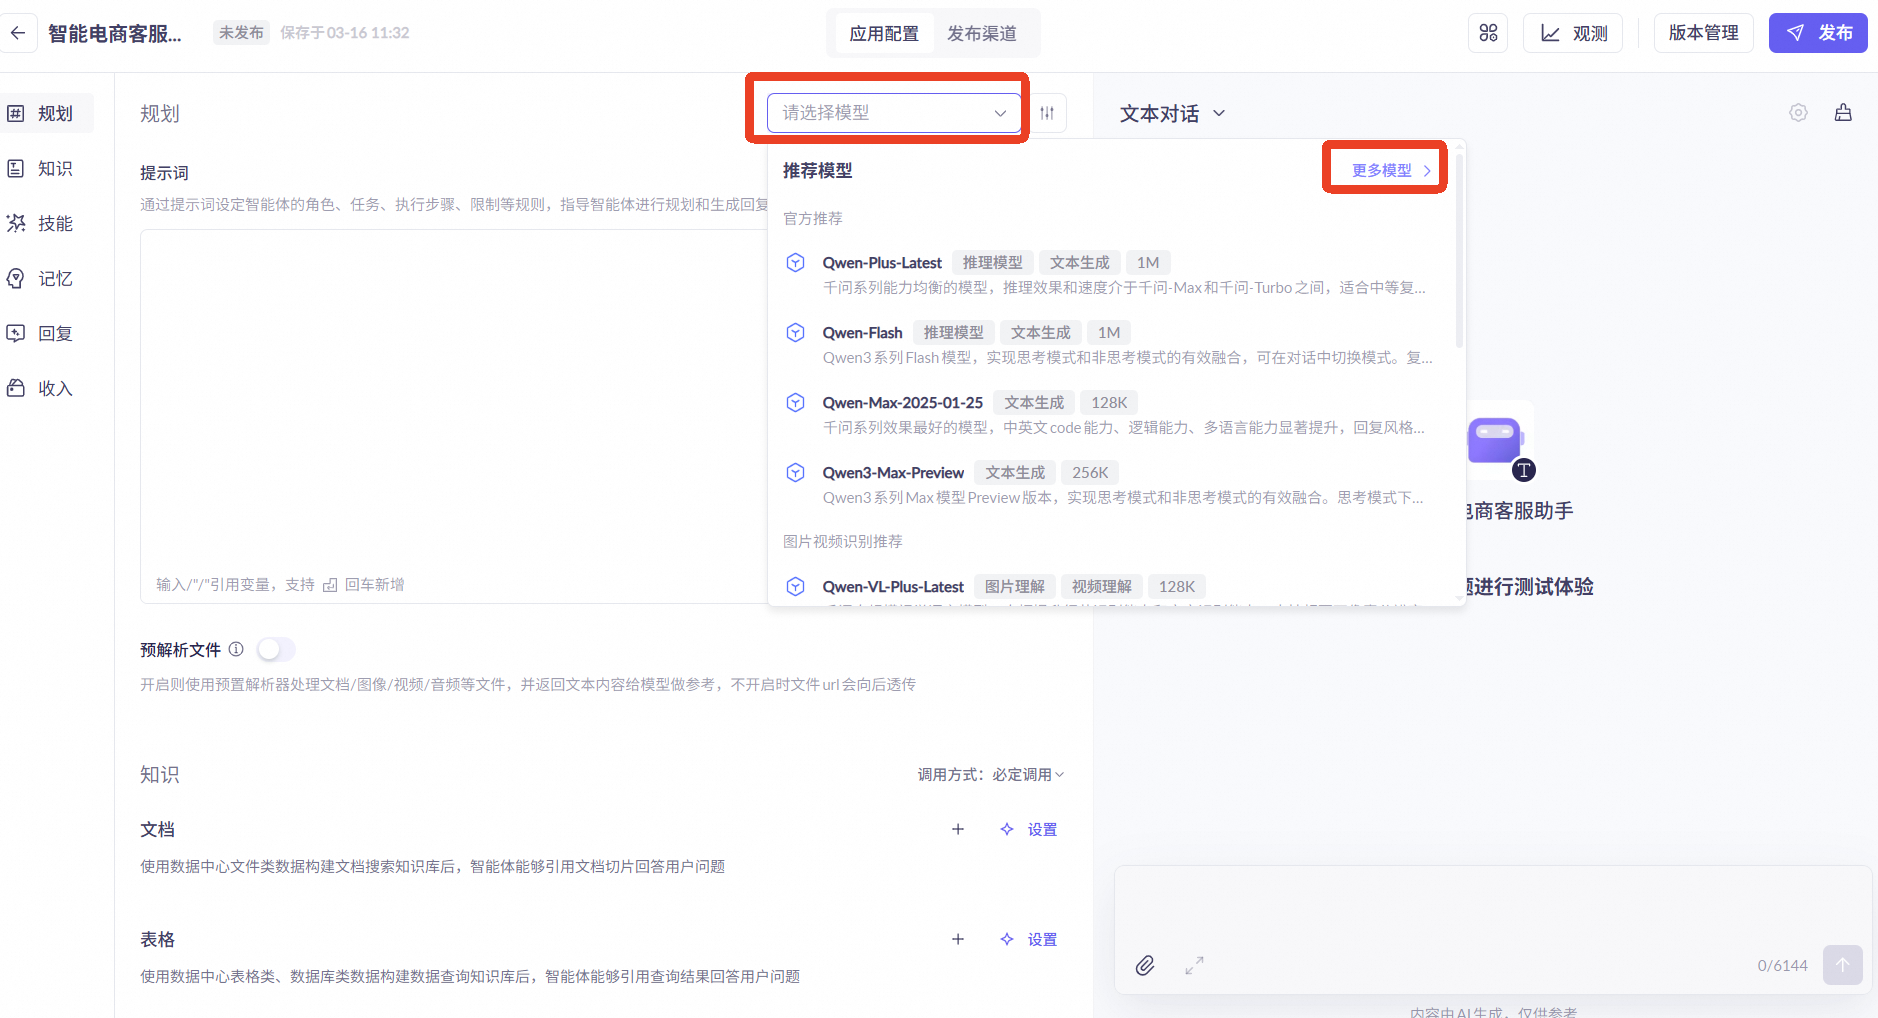
Task: Click the Qwen-VL-Plus-Latest model icon
Action: (x=796, y=586)
